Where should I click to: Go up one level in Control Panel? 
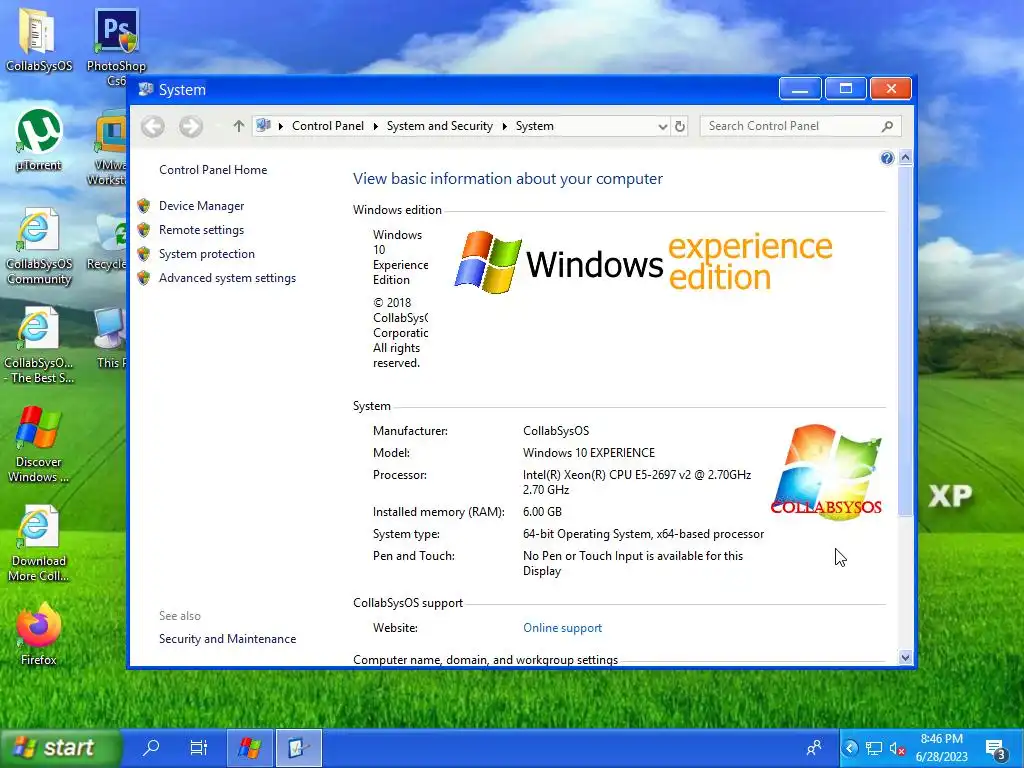[238, 126]
